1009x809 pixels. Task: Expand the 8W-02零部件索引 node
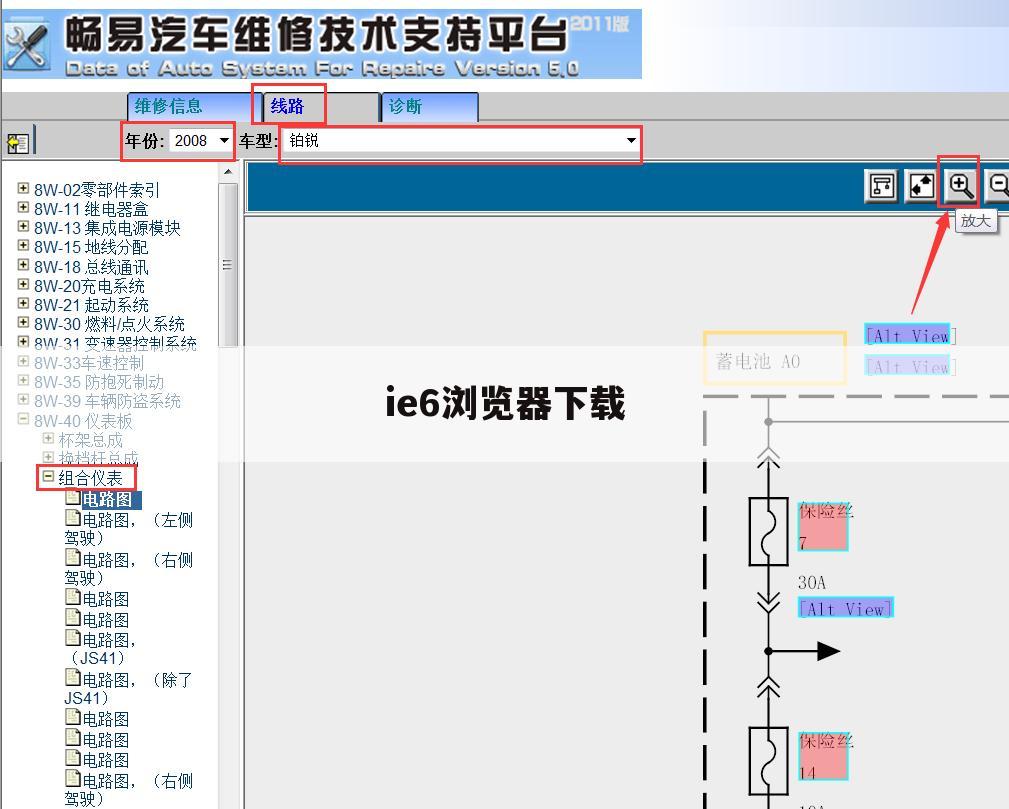(23, 188)
